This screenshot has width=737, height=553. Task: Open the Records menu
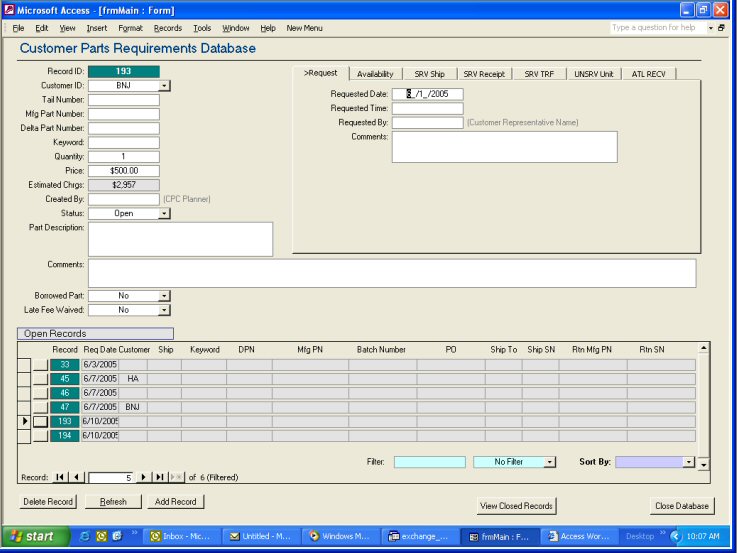[168, 28]
